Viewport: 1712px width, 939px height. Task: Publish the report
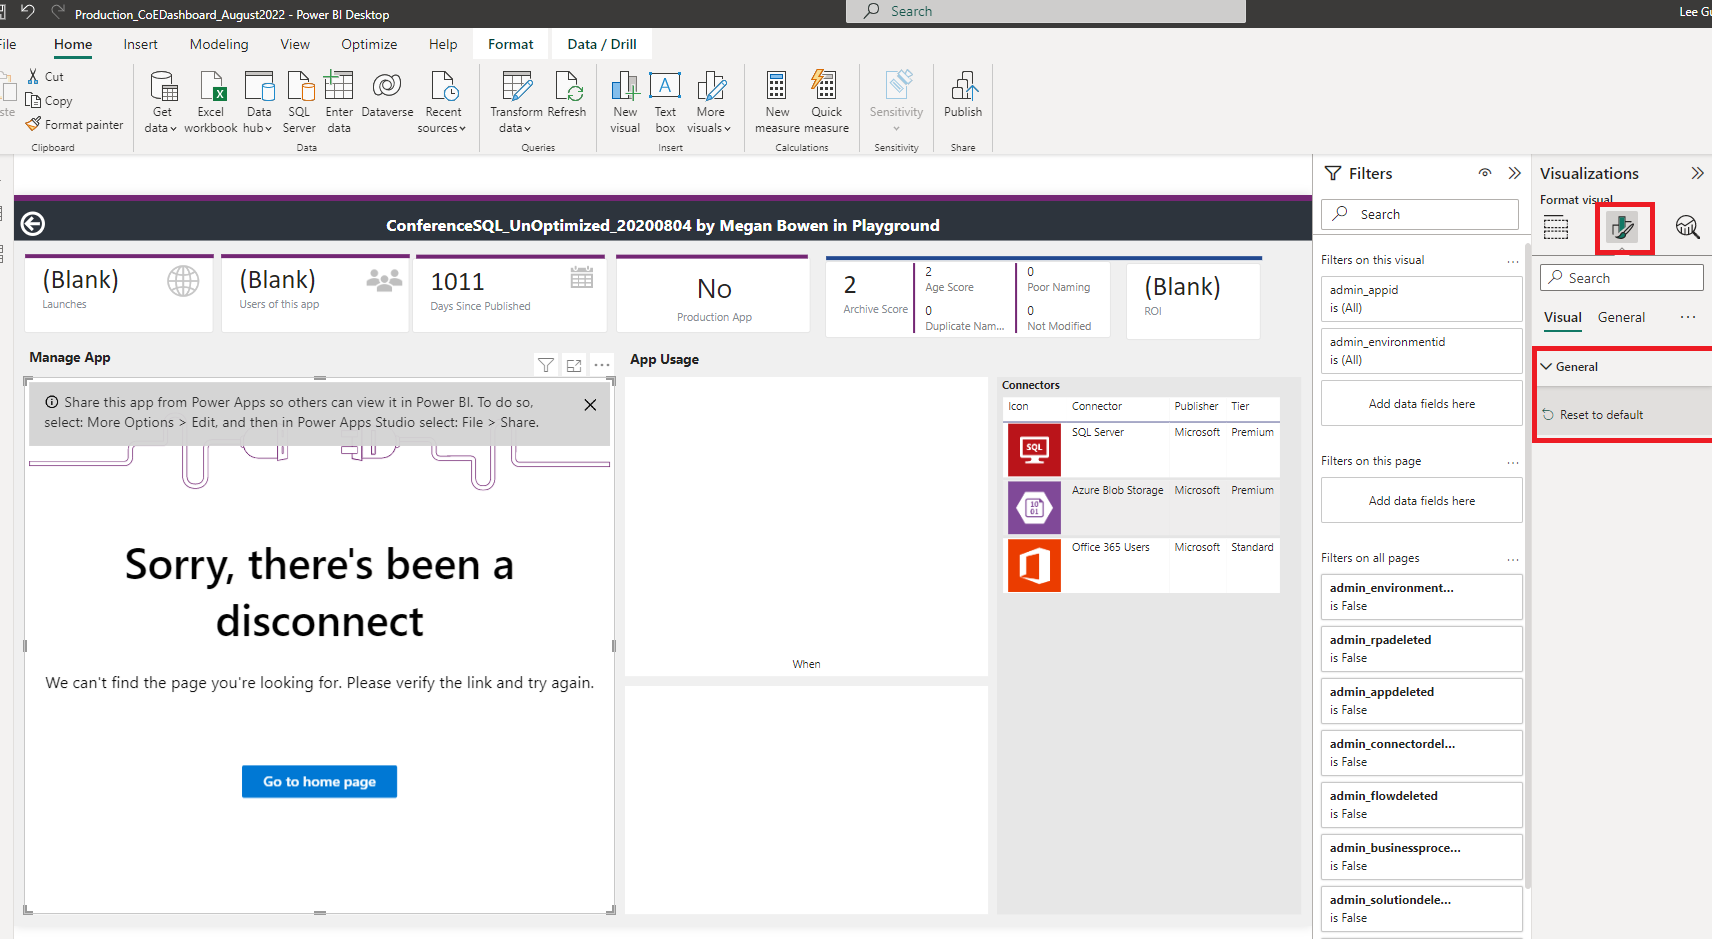[962, 100]
